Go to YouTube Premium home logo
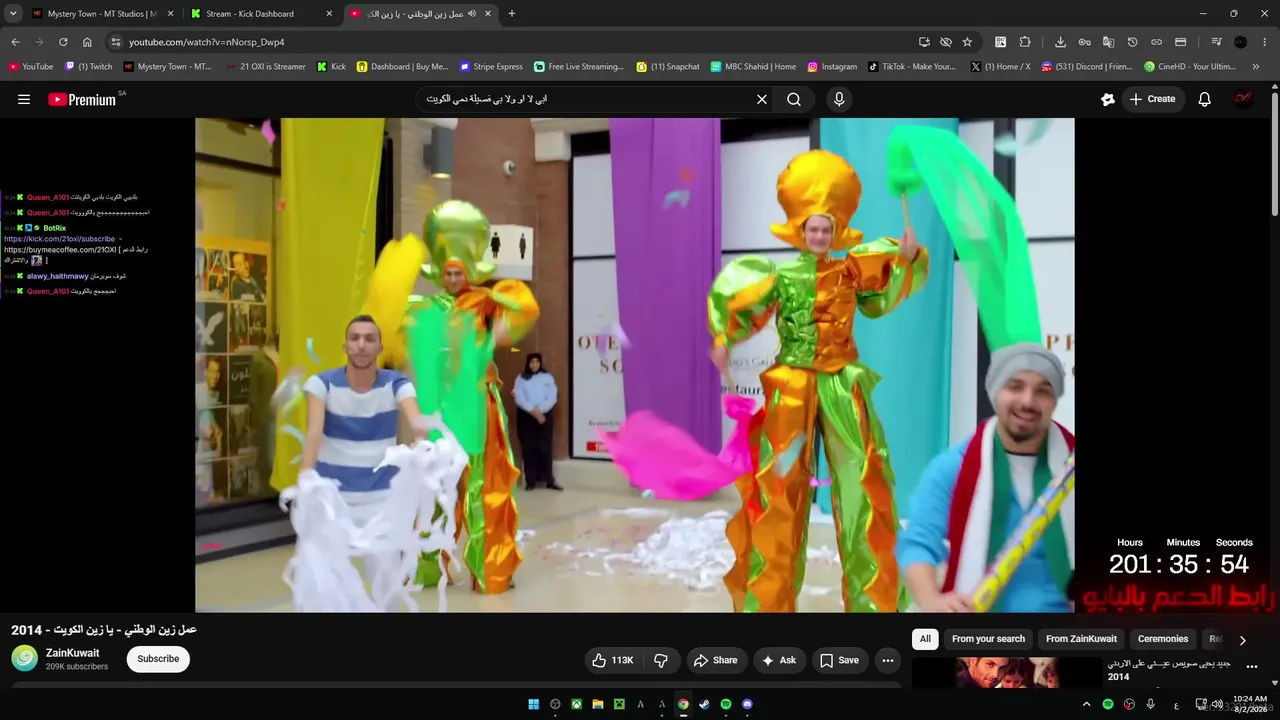This screenshot has height=720, width=1280. [x=82, y=99]
